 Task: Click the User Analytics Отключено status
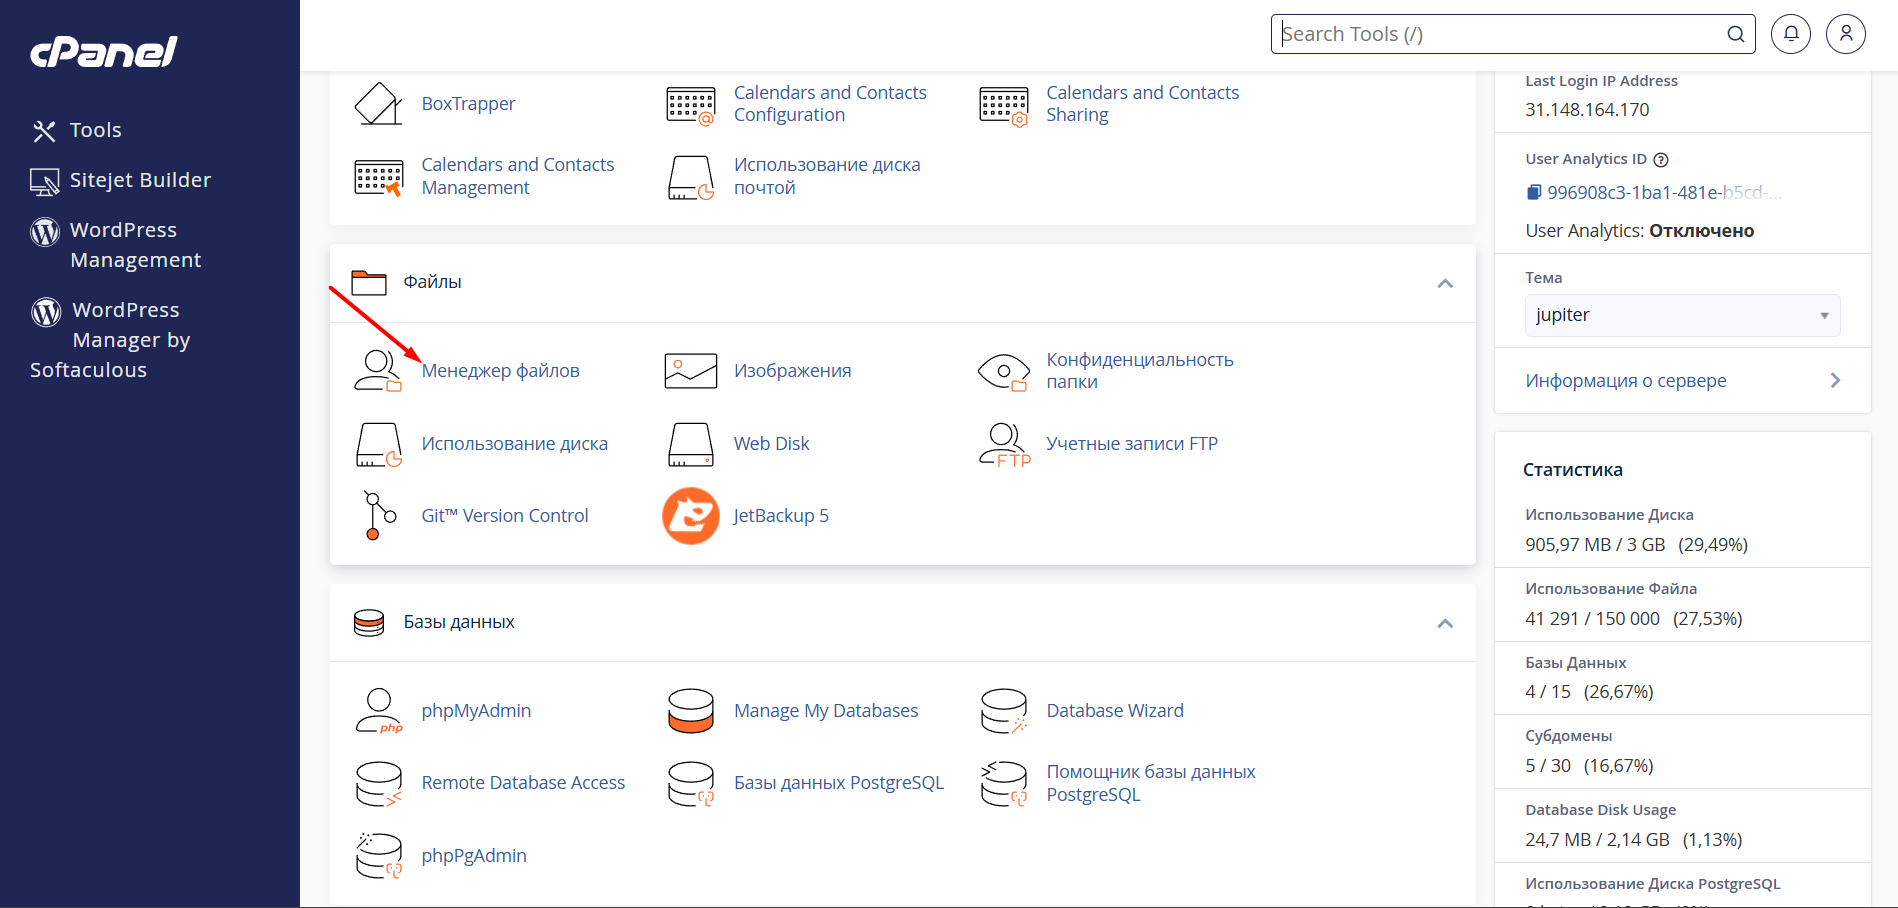(x=1701, y=231)
